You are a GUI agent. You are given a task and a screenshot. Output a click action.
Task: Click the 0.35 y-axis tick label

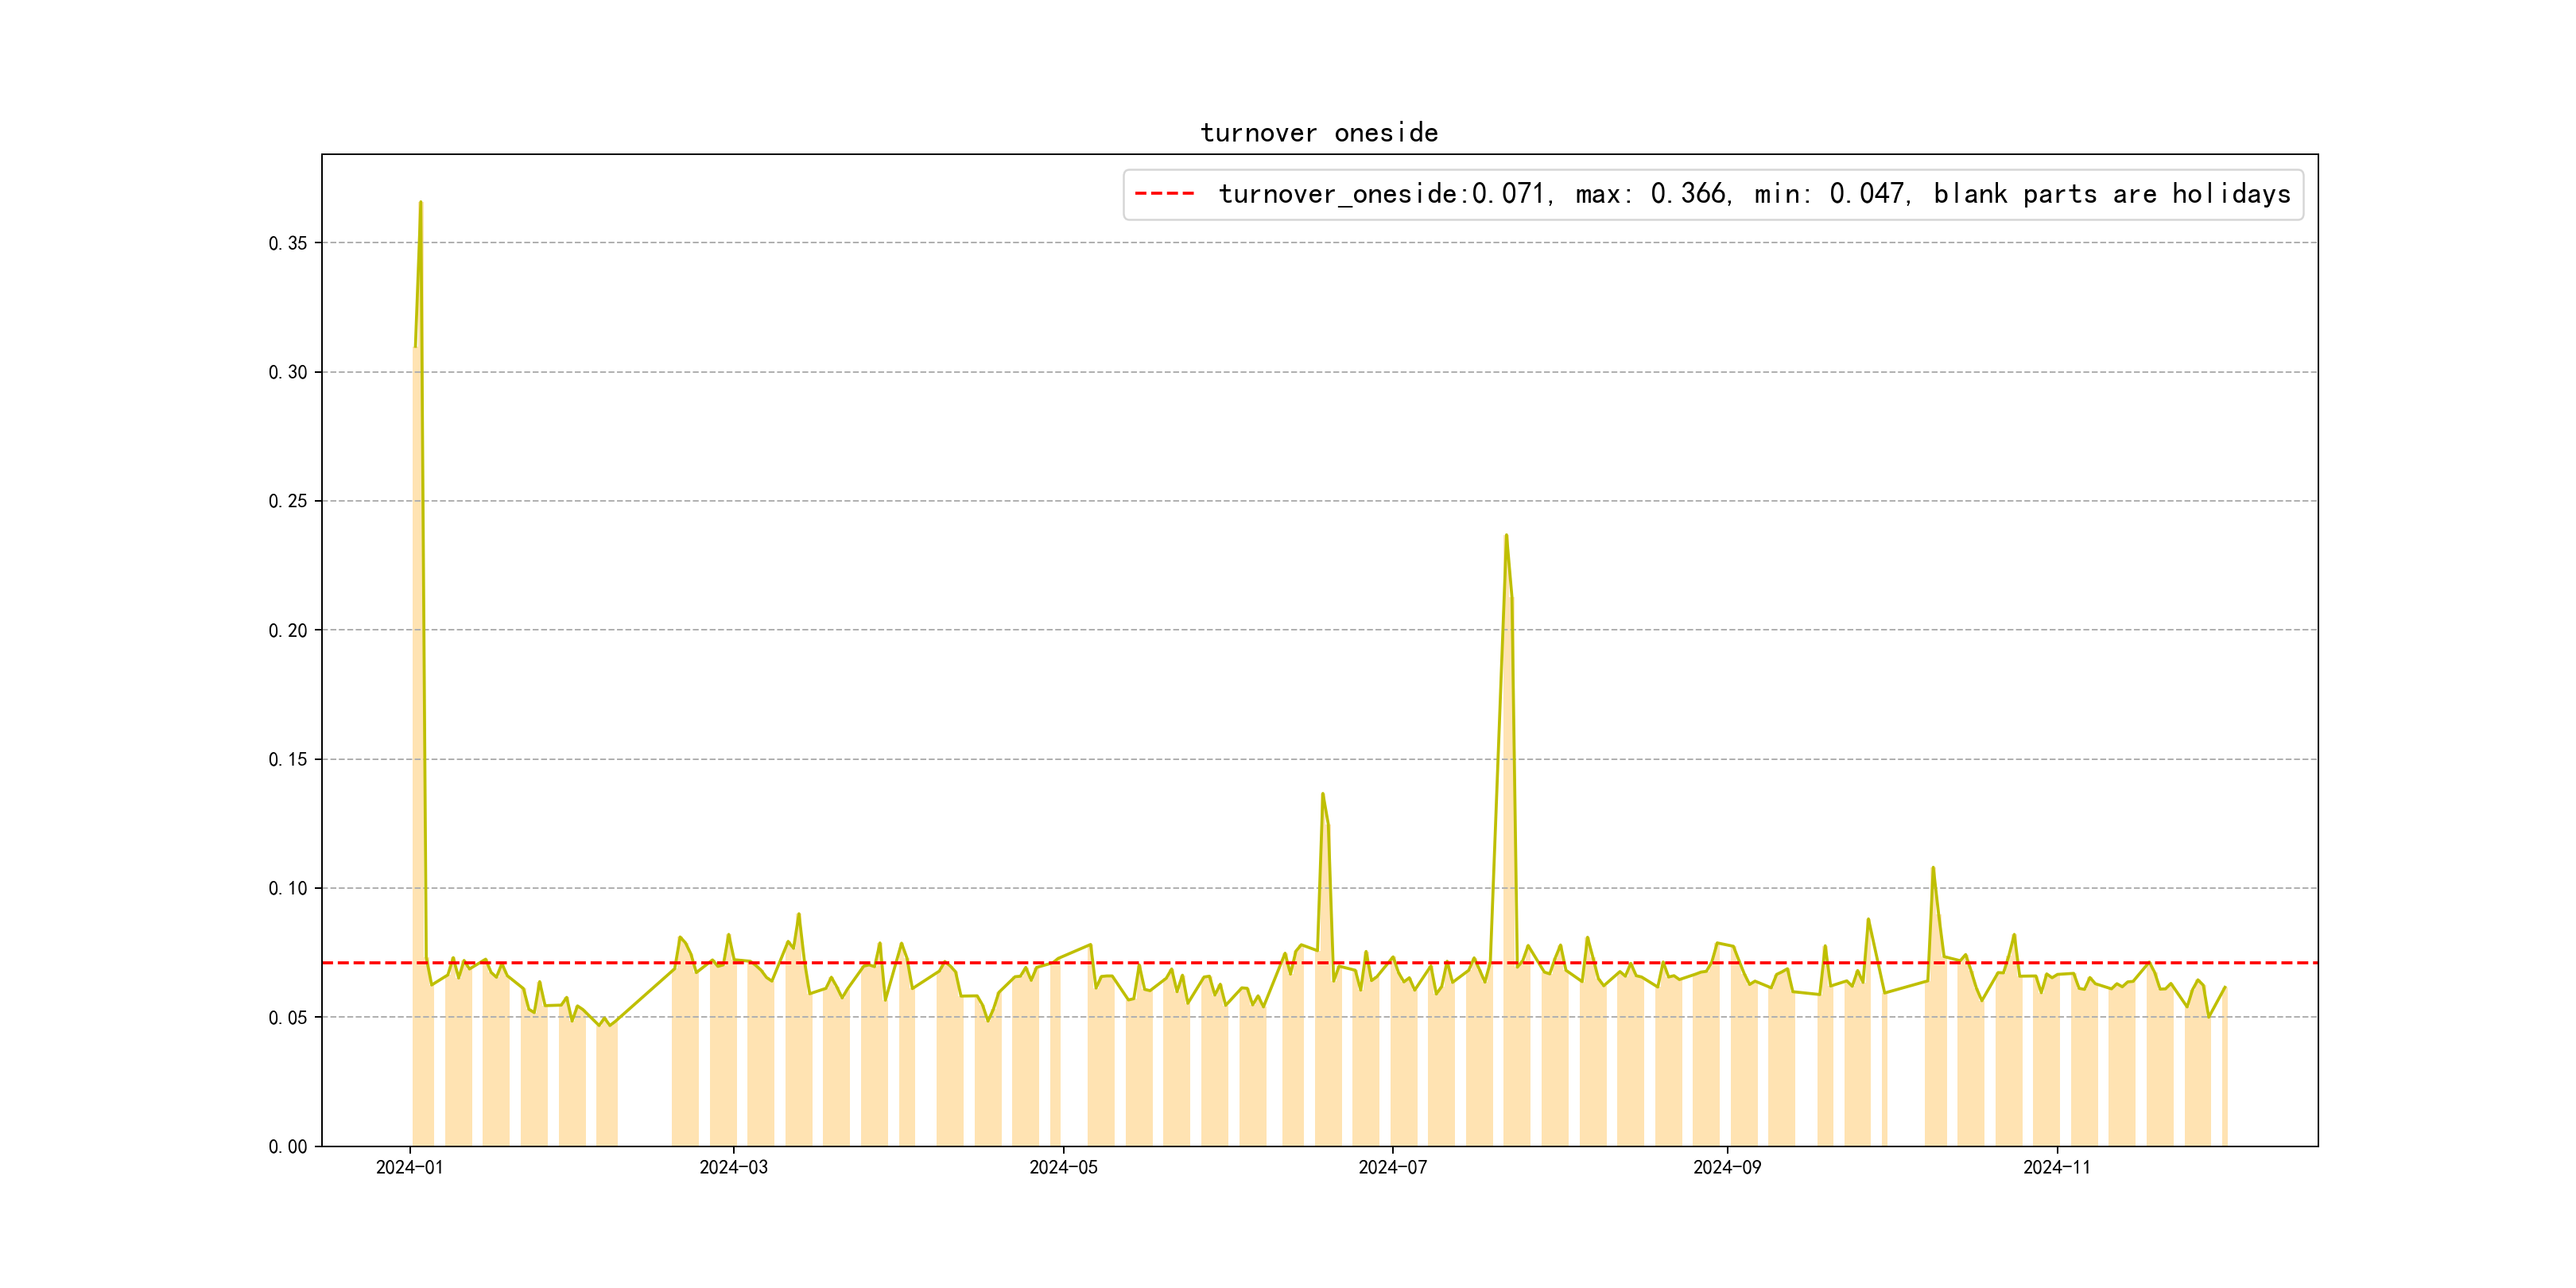288,243
